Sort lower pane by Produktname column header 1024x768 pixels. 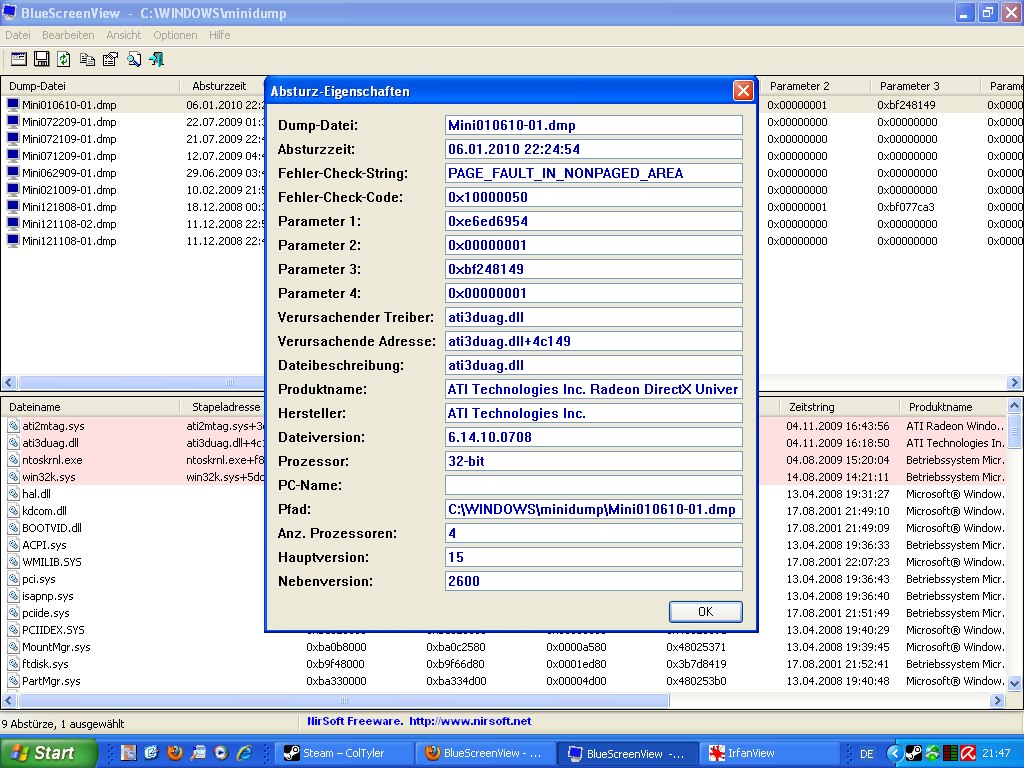pos(953,407)
